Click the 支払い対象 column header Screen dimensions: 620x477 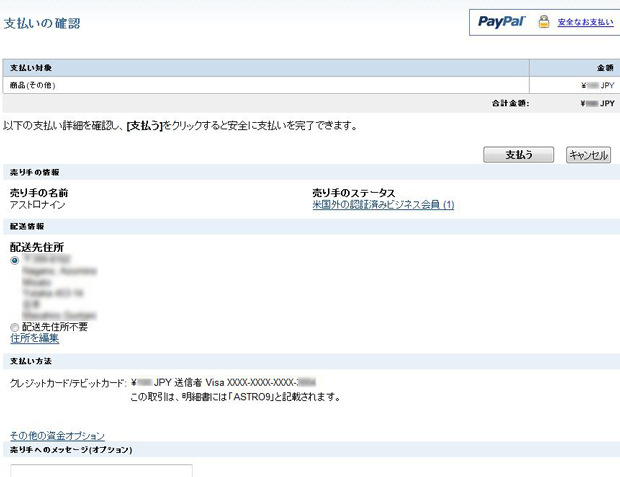click(31, 68)
